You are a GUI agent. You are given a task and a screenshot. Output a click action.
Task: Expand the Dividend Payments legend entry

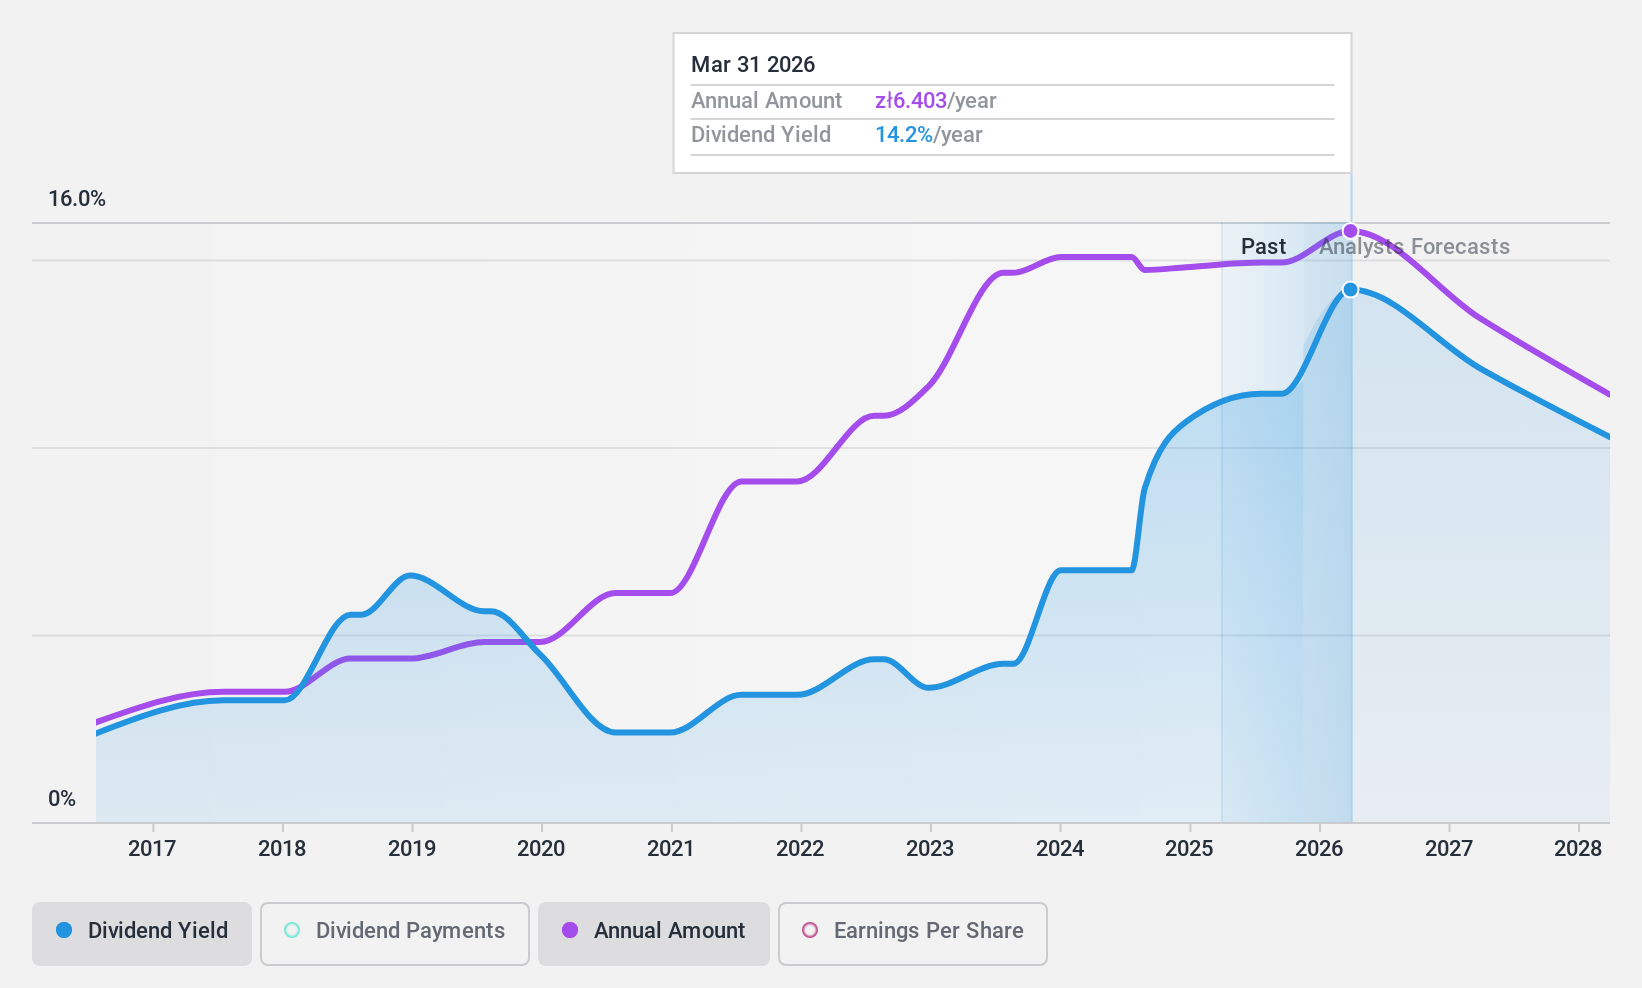coord(394,931)
